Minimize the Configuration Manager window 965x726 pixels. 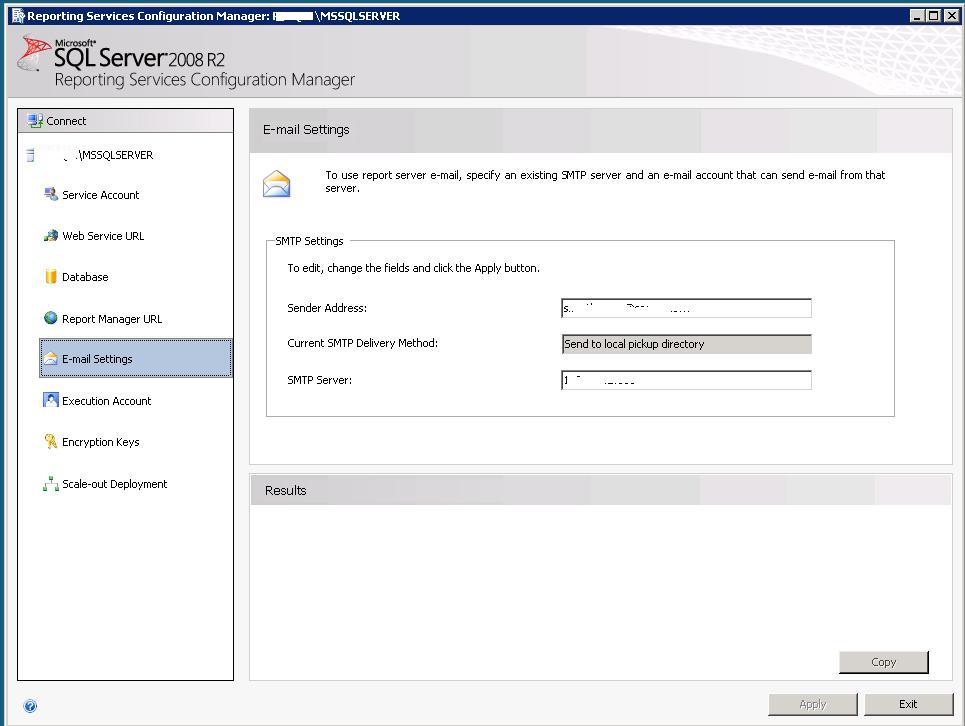click(x=917, y=16)
